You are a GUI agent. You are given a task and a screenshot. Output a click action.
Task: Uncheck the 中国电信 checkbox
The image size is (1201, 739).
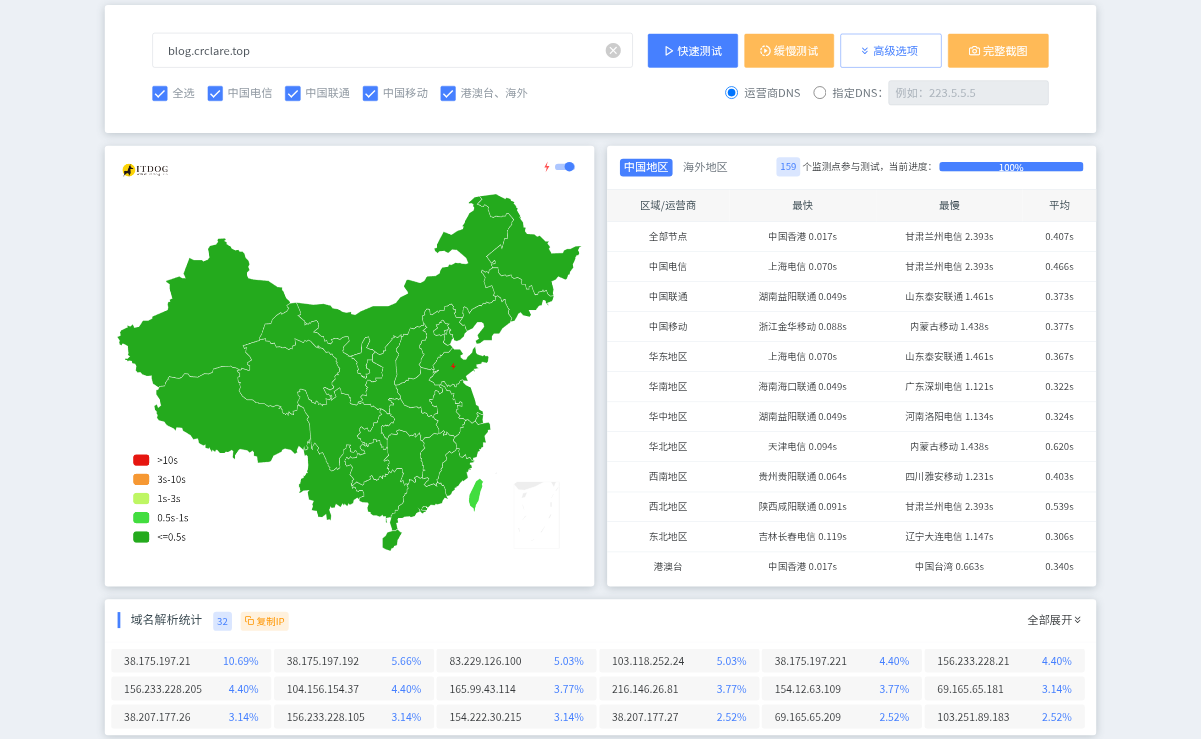click(x=214, y=93)
